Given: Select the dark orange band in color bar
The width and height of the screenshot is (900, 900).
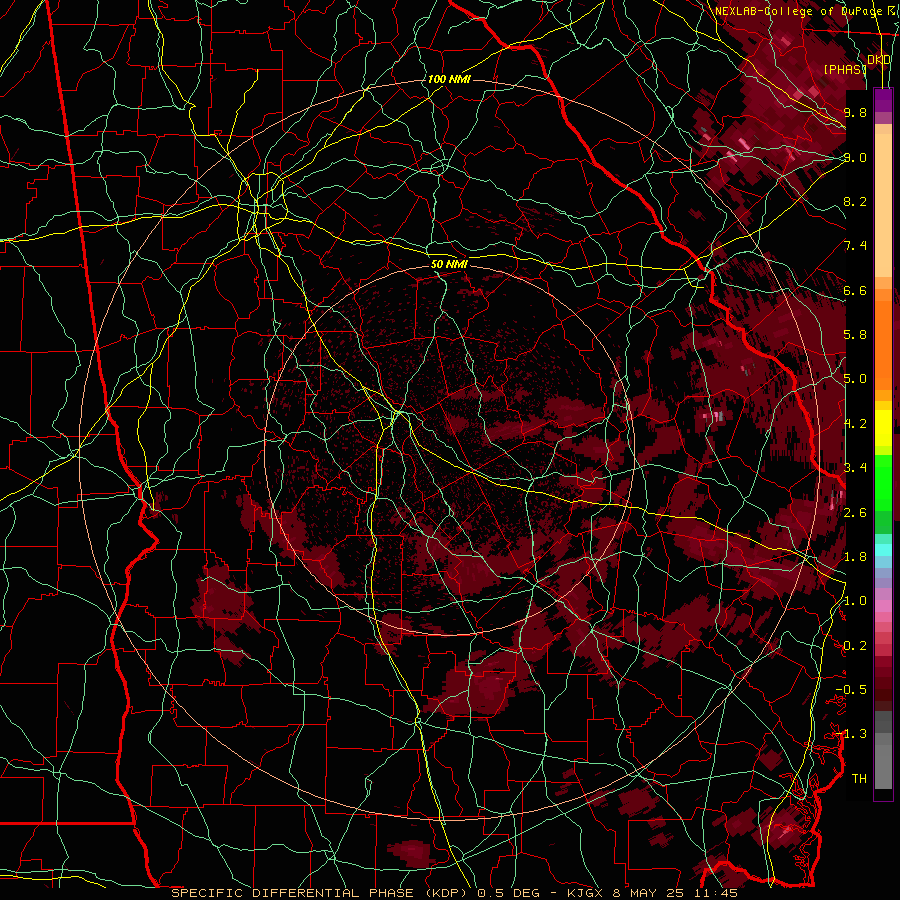Looking at the screenshot, I should [x=883, y=345].
